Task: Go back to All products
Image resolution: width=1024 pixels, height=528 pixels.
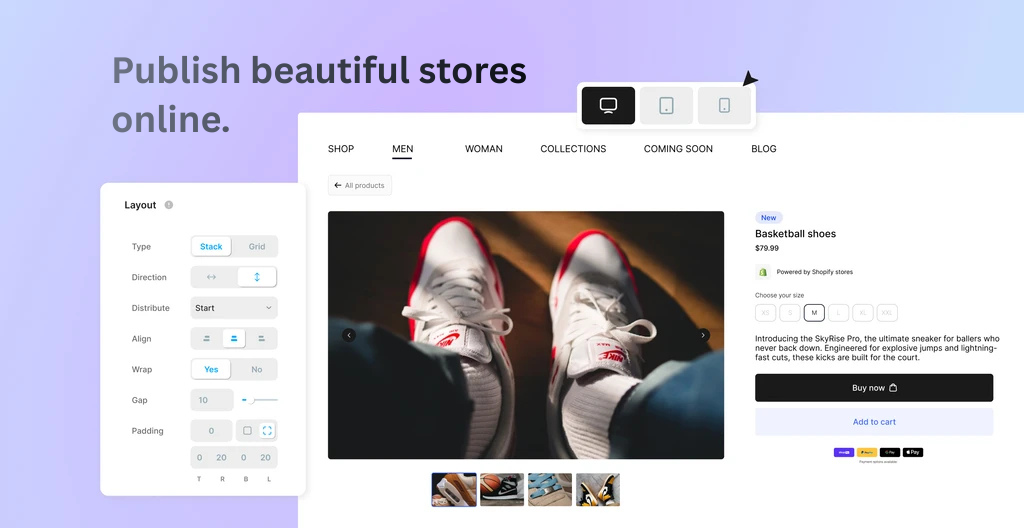Action: point(360,186)
